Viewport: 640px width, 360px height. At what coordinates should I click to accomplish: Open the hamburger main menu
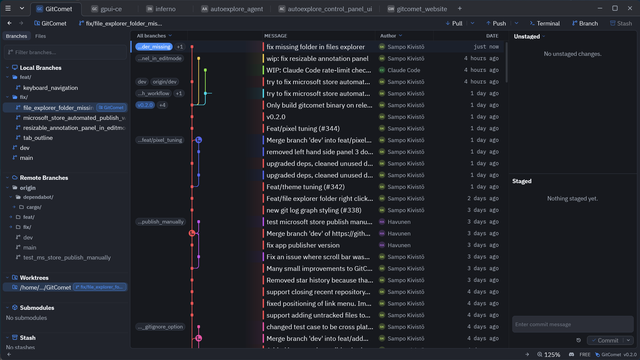click(8, 9)
